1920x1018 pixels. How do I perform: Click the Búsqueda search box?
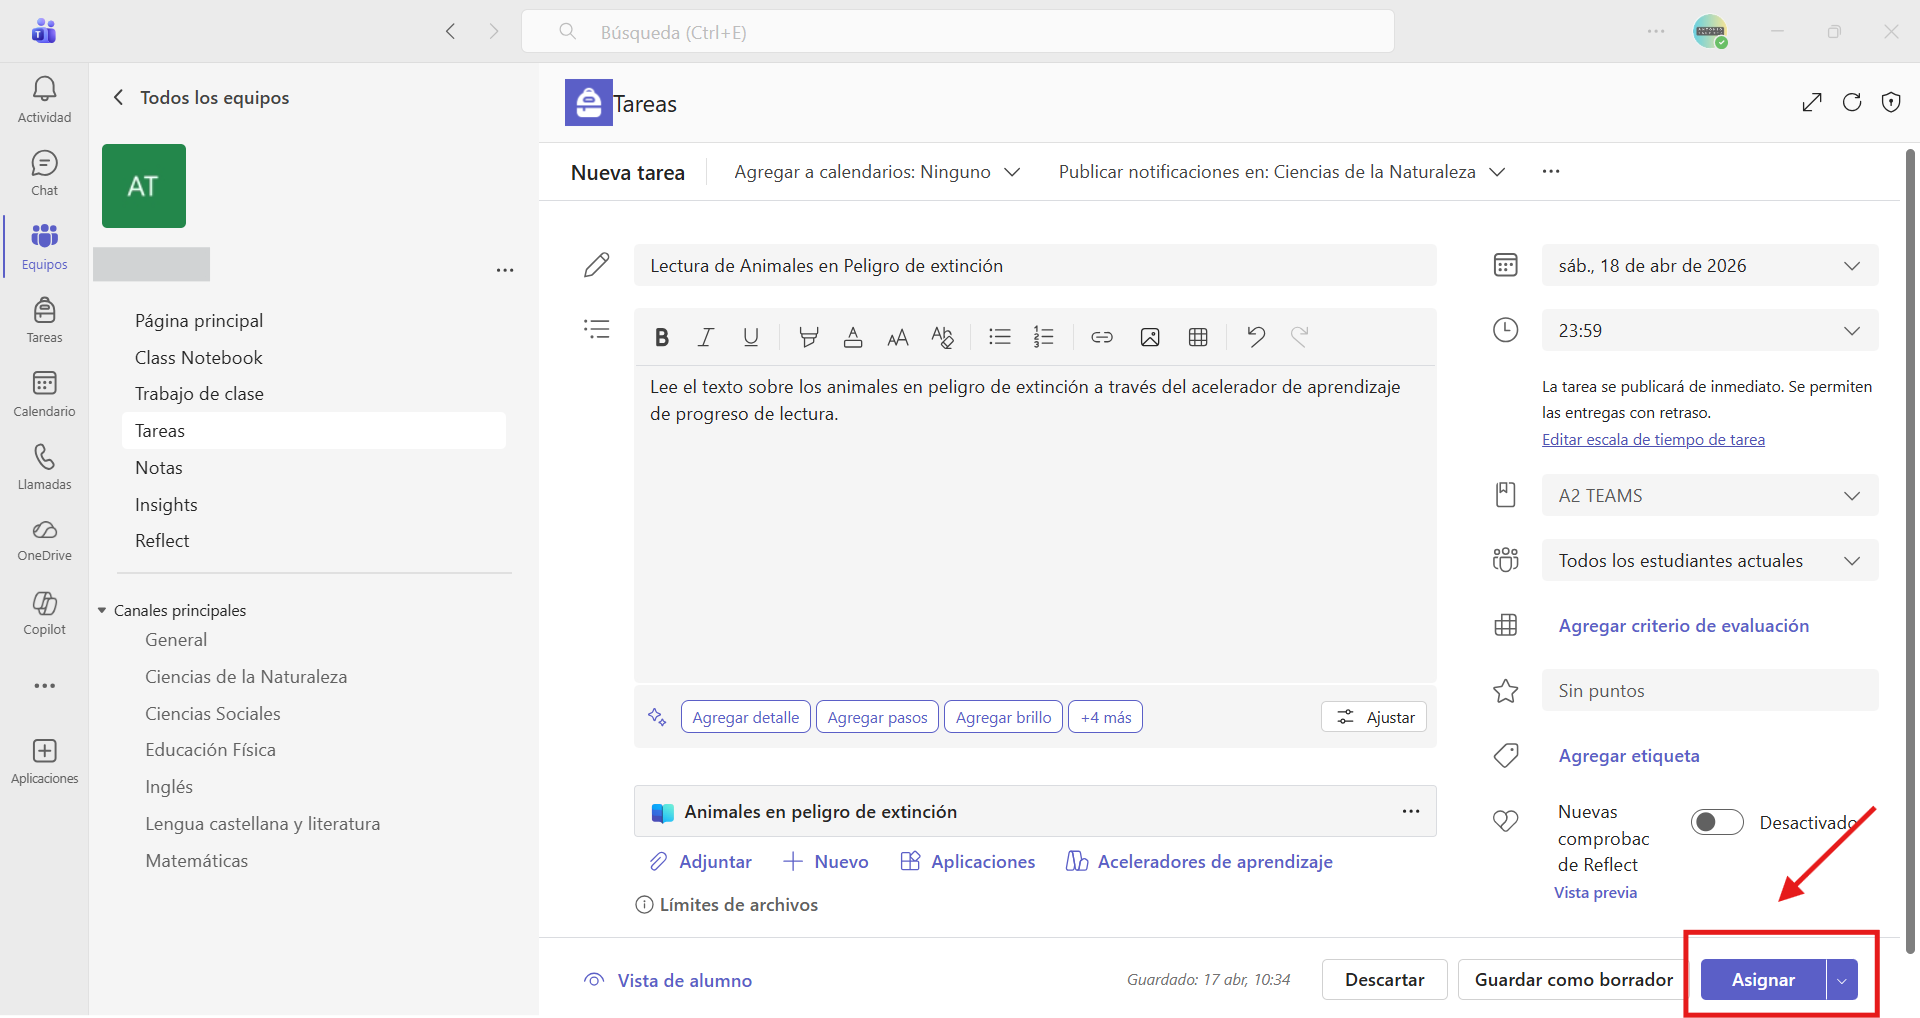click(958, 32)
